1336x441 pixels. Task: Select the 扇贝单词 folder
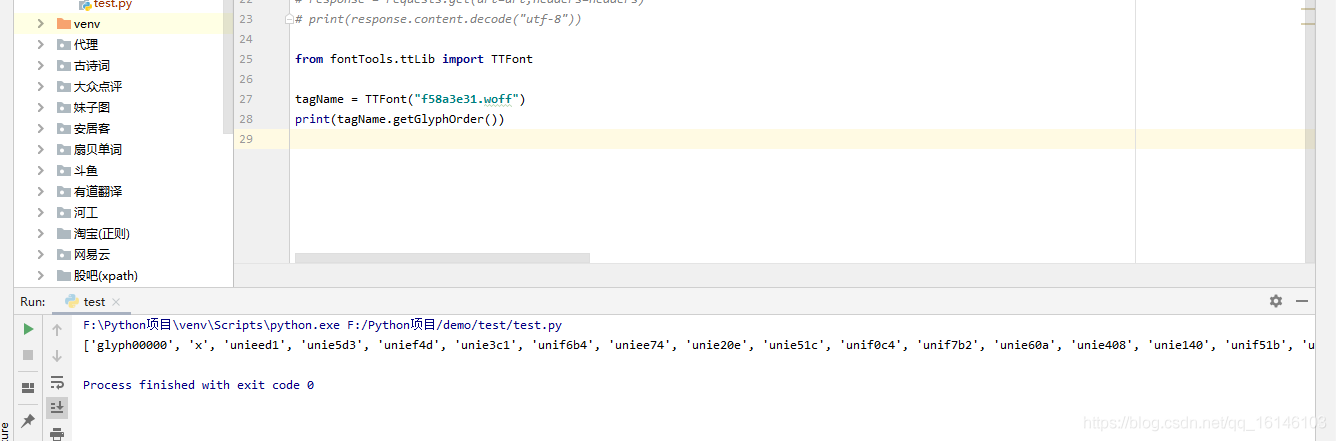[x=90, y=150]
